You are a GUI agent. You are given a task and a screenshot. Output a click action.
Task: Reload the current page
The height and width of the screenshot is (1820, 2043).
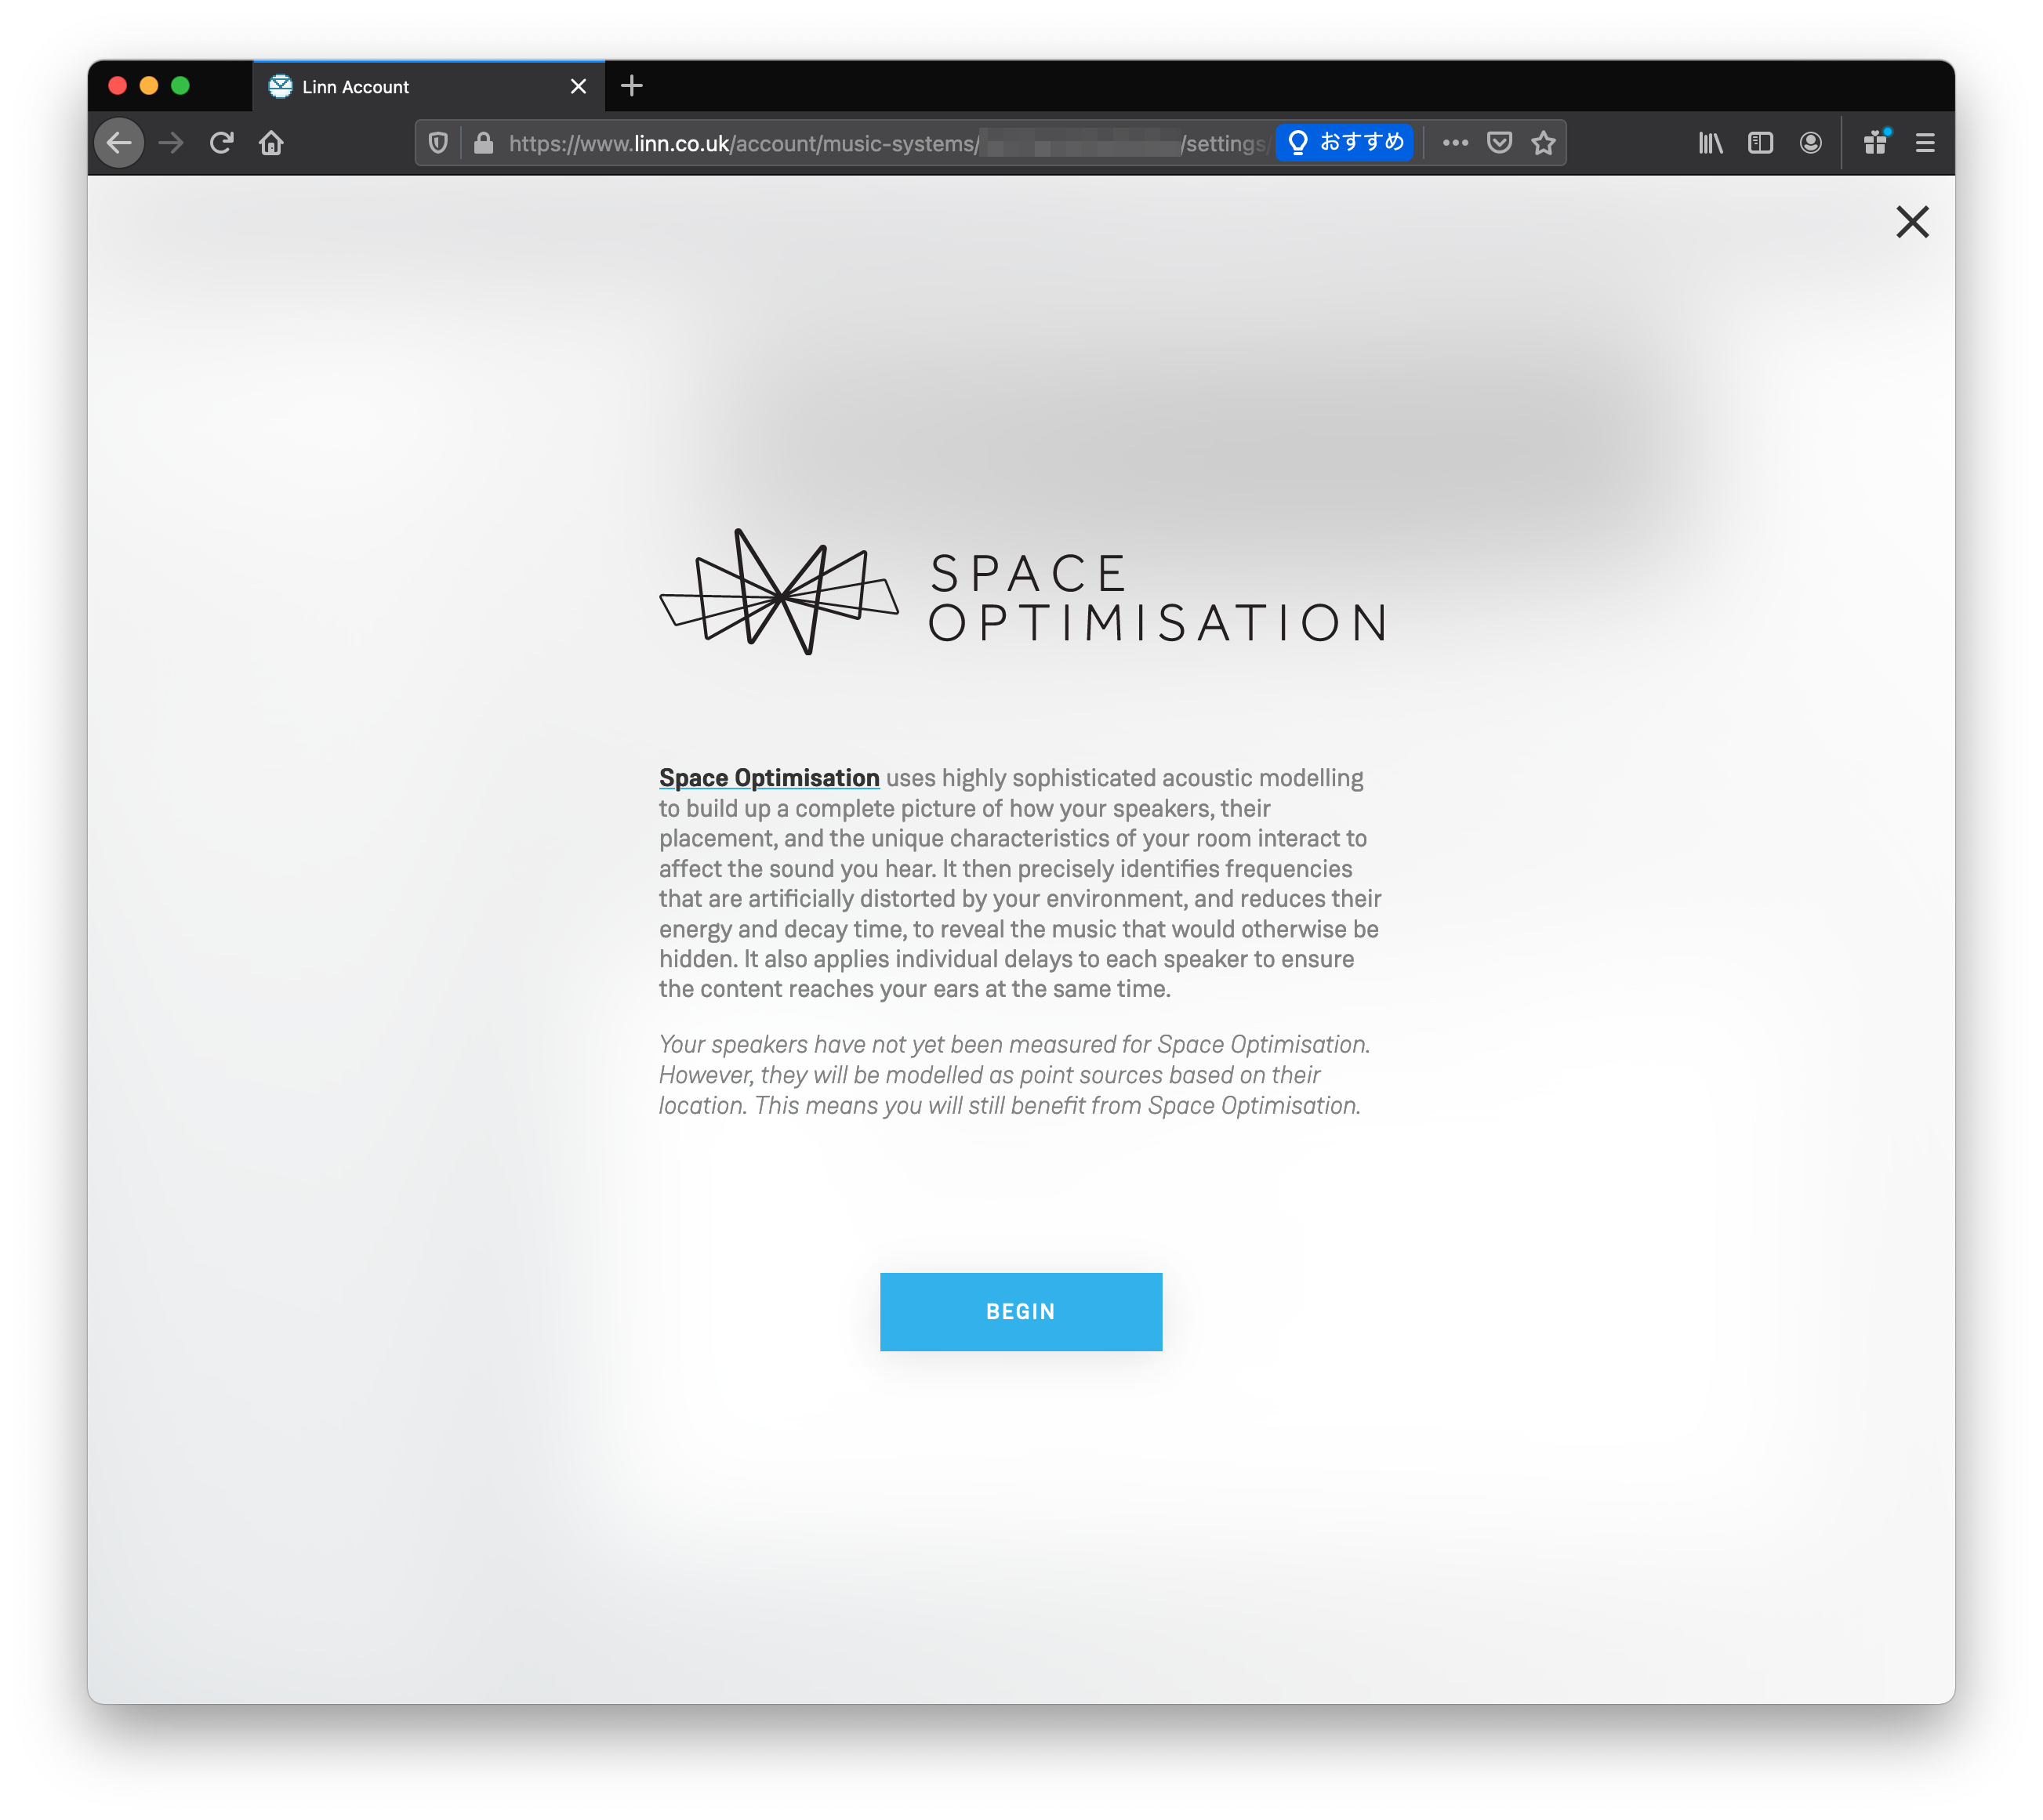222,143
